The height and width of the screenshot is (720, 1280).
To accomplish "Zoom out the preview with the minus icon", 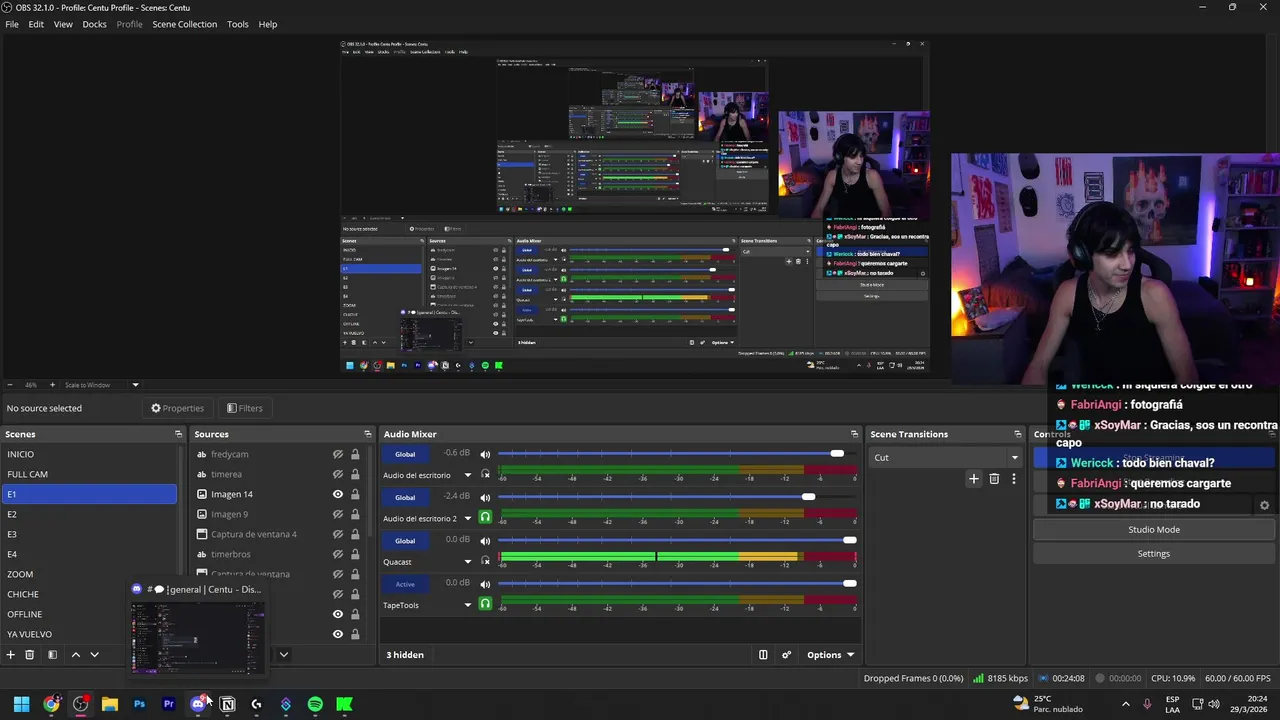I will (x=10, y=385).
